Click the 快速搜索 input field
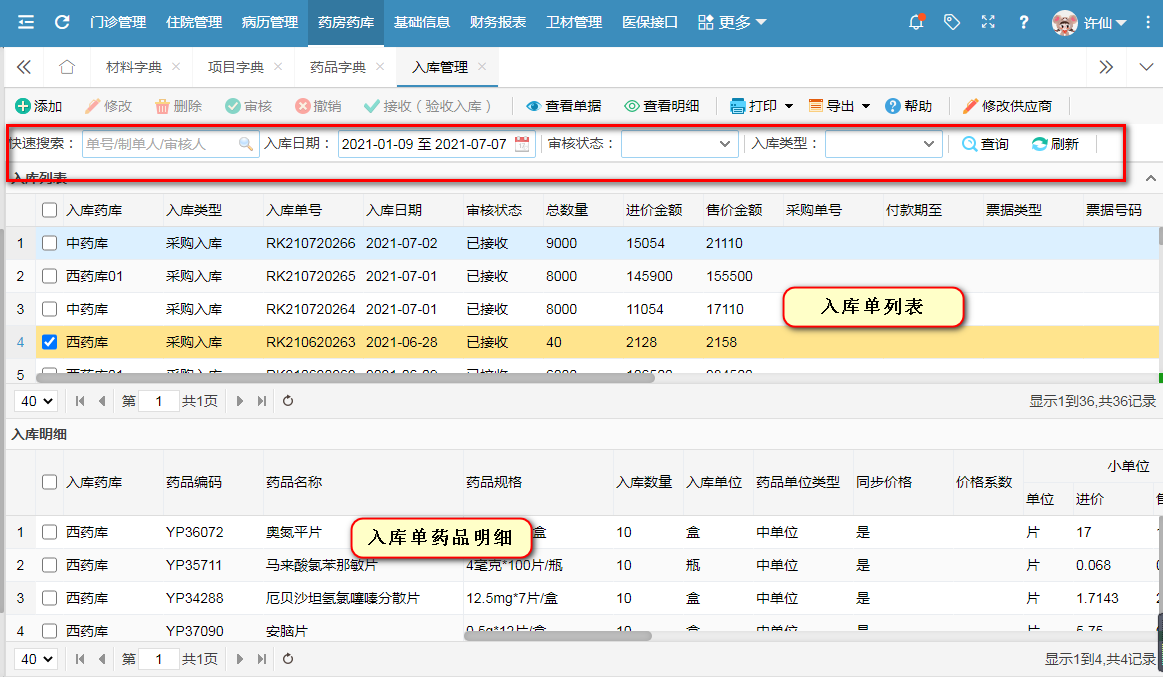 [x=160, y=144]
